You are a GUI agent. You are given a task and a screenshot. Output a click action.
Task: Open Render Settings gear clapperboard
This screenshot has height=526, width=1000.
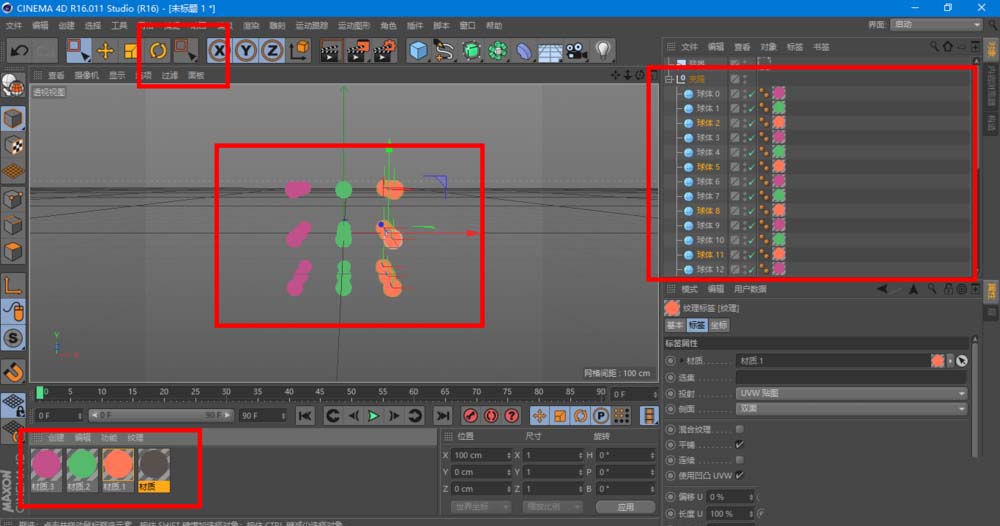click(x=385, y=51)
